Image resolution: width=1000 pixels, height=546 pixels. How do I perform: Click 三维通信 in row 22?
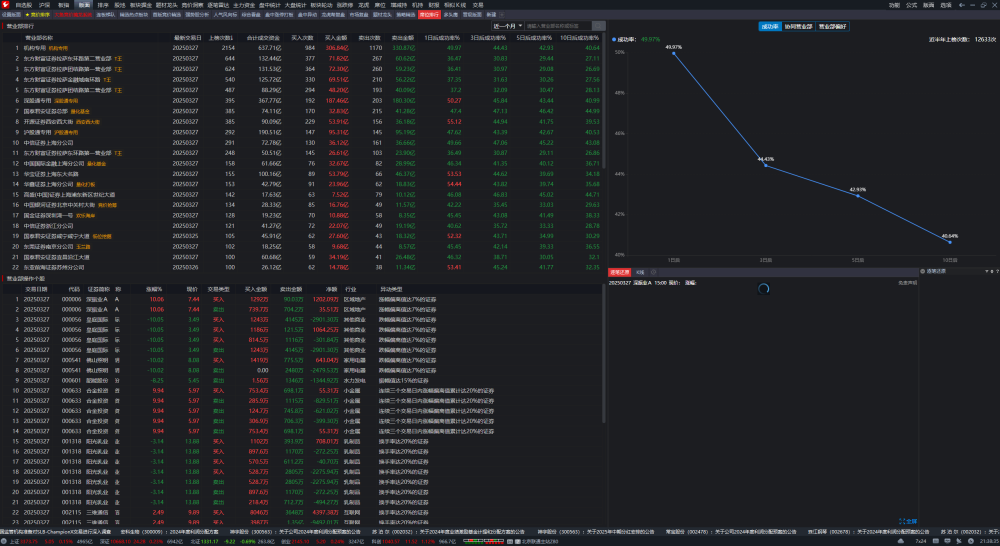[x=96, y=512]
